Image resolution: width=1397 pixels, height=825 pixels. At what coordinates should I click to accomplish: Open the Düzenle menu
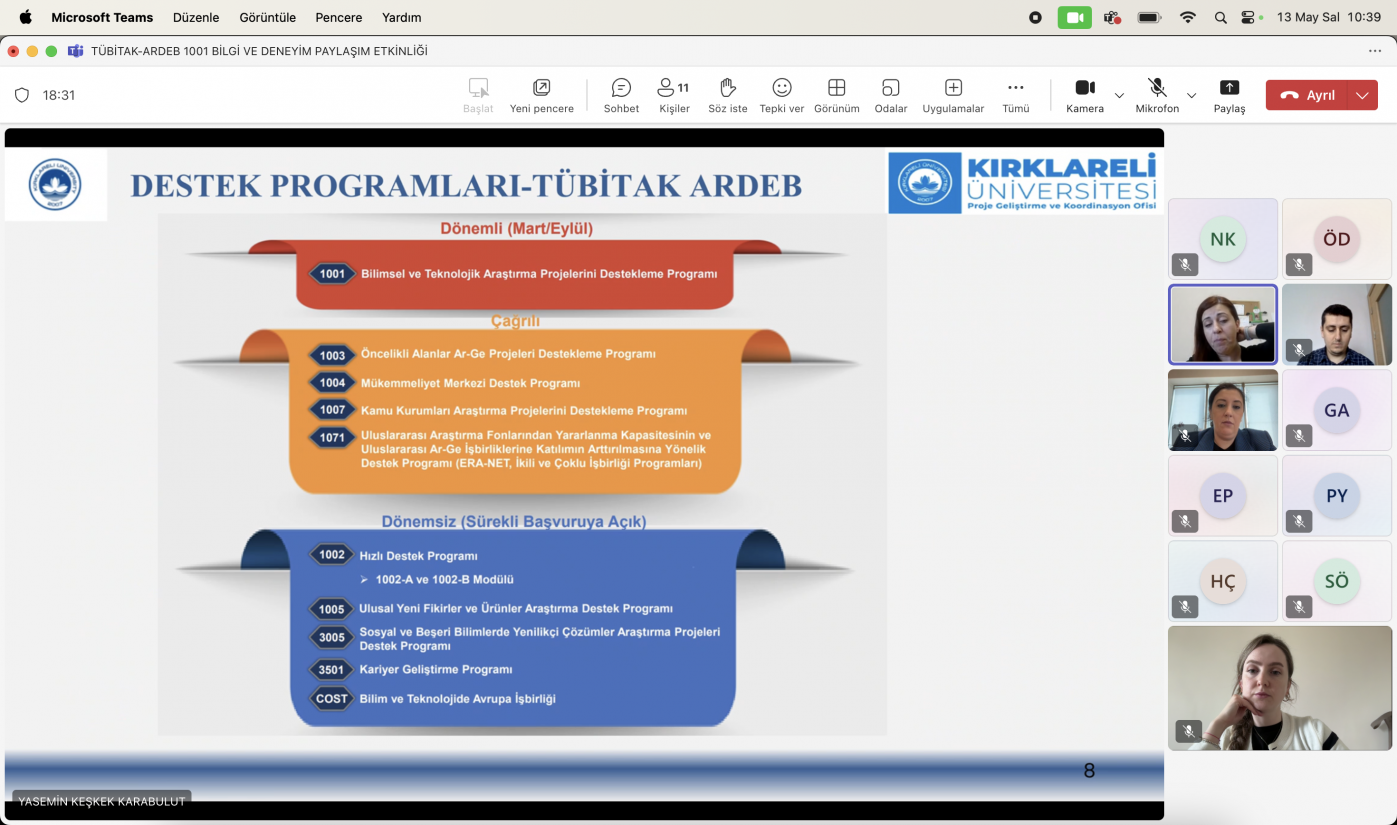click(x=196, y=17)
